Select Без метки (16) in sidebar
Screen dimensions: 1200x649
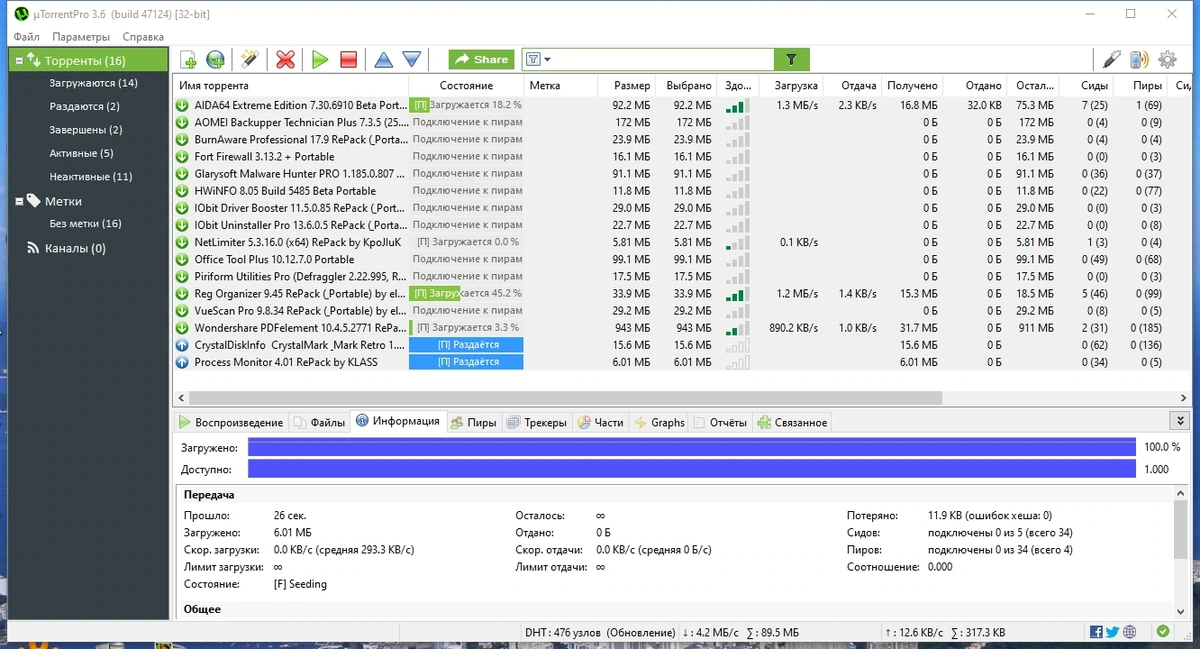point(85,224)
